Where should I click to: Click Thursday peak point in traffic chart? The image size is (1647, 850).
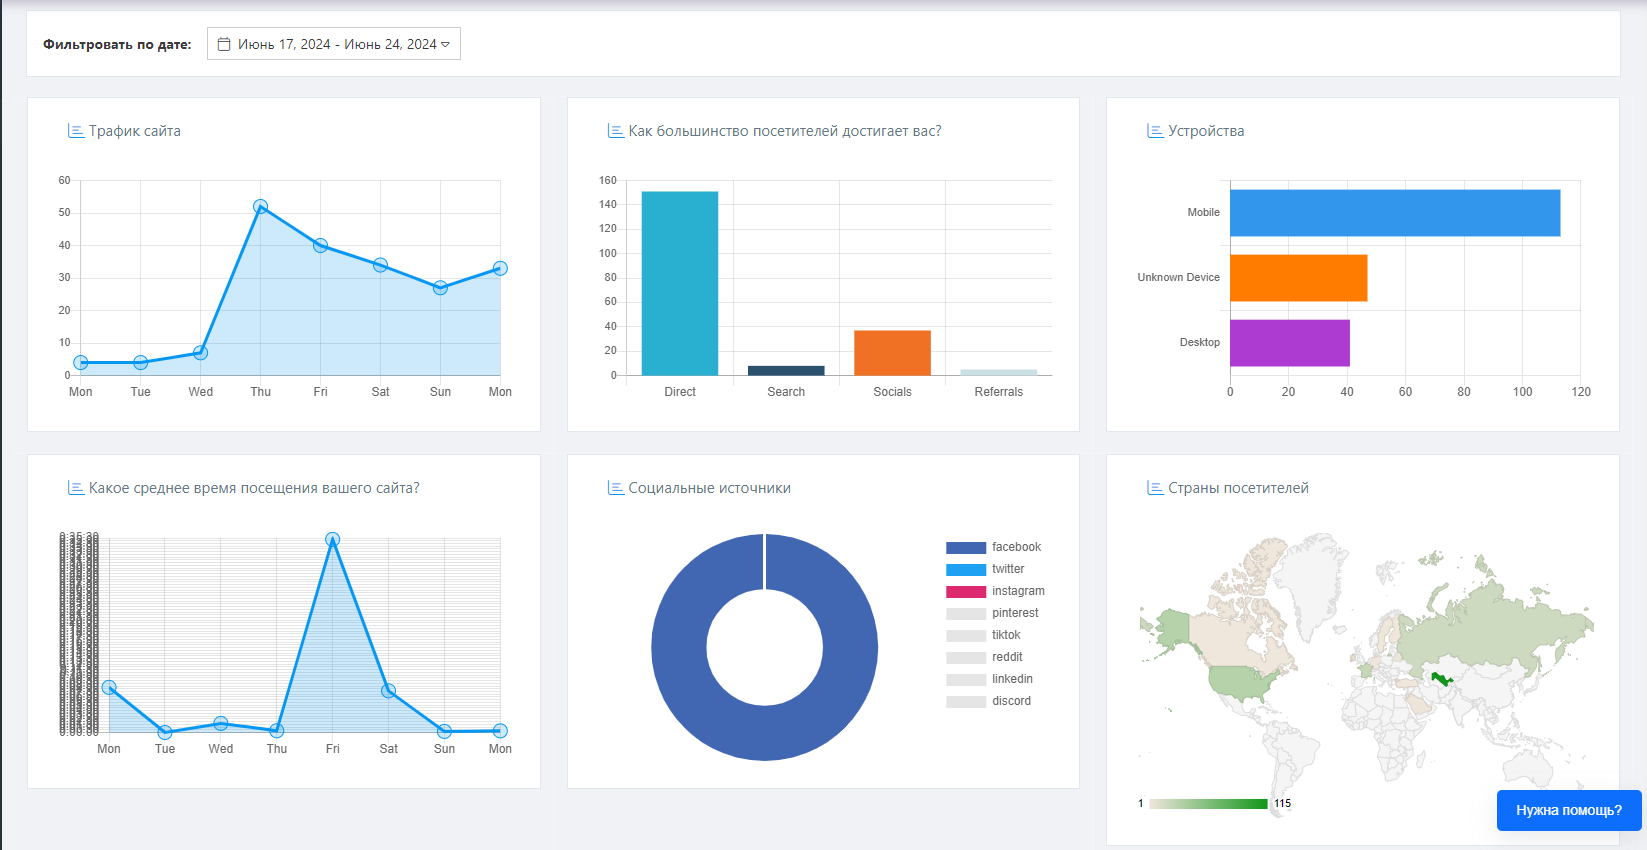click(x=260, y=207)
